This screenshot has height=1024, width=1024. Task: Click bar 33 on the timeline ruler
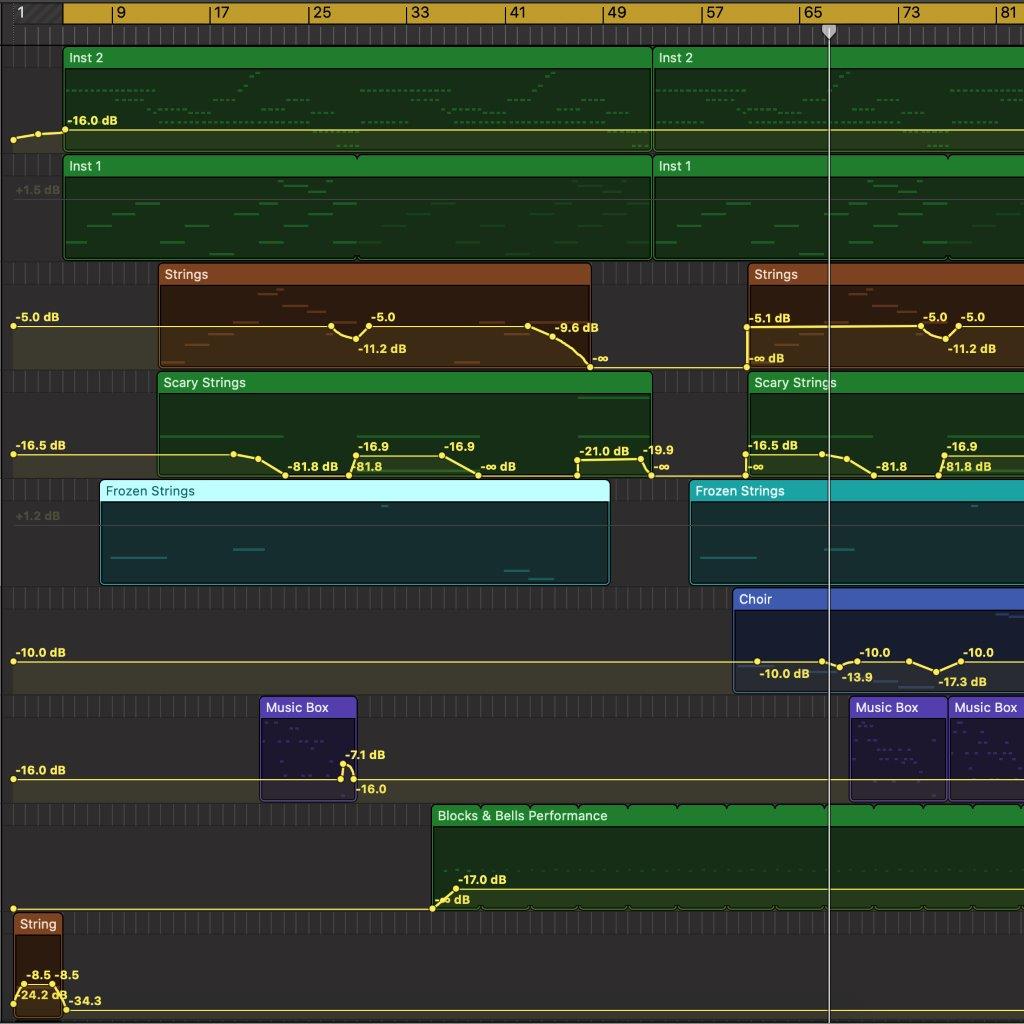(419, 13)
